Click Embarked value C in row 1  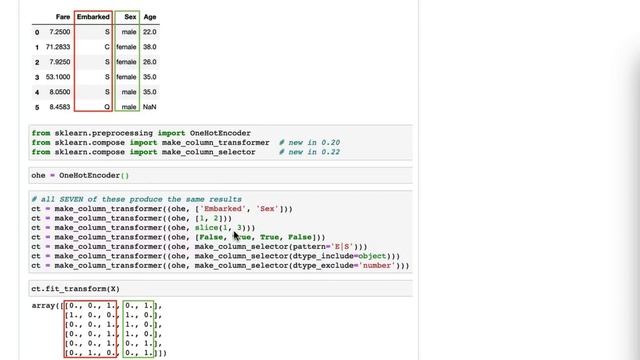click(x=107, y=47)
